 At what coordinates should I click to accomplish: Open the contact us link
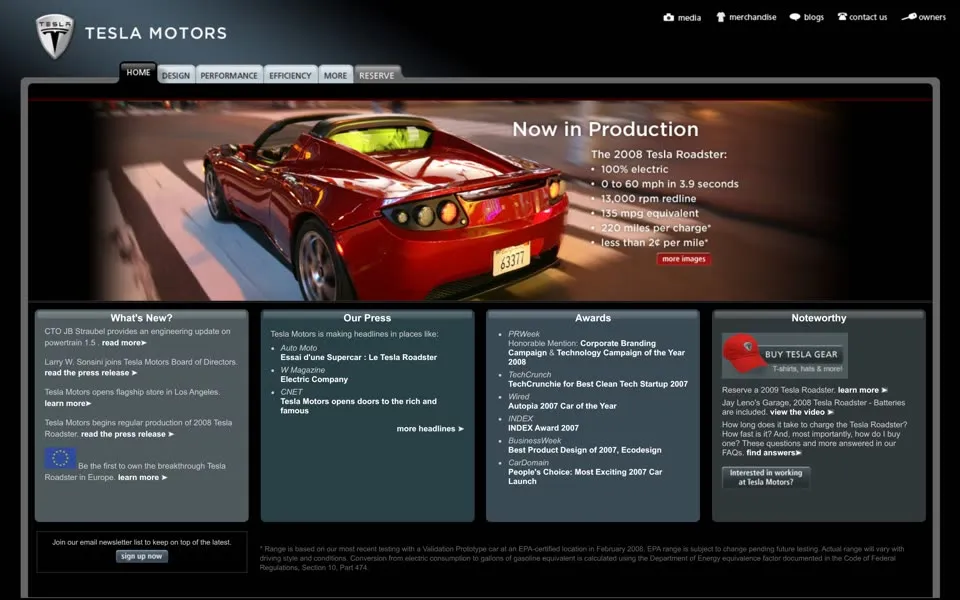click(868, 17)
